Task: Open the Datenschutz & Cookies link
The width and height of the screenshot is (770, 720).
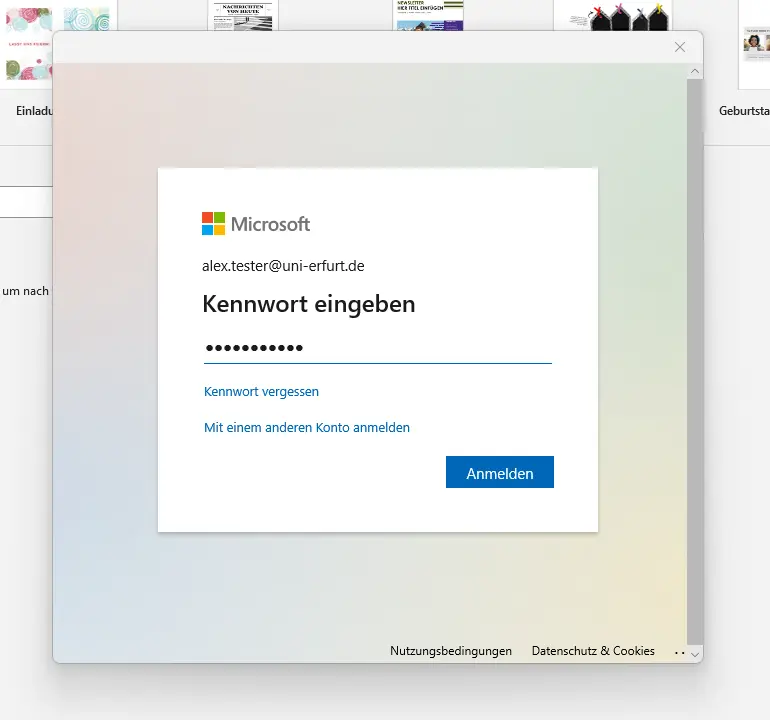Action: click(593, 651)
